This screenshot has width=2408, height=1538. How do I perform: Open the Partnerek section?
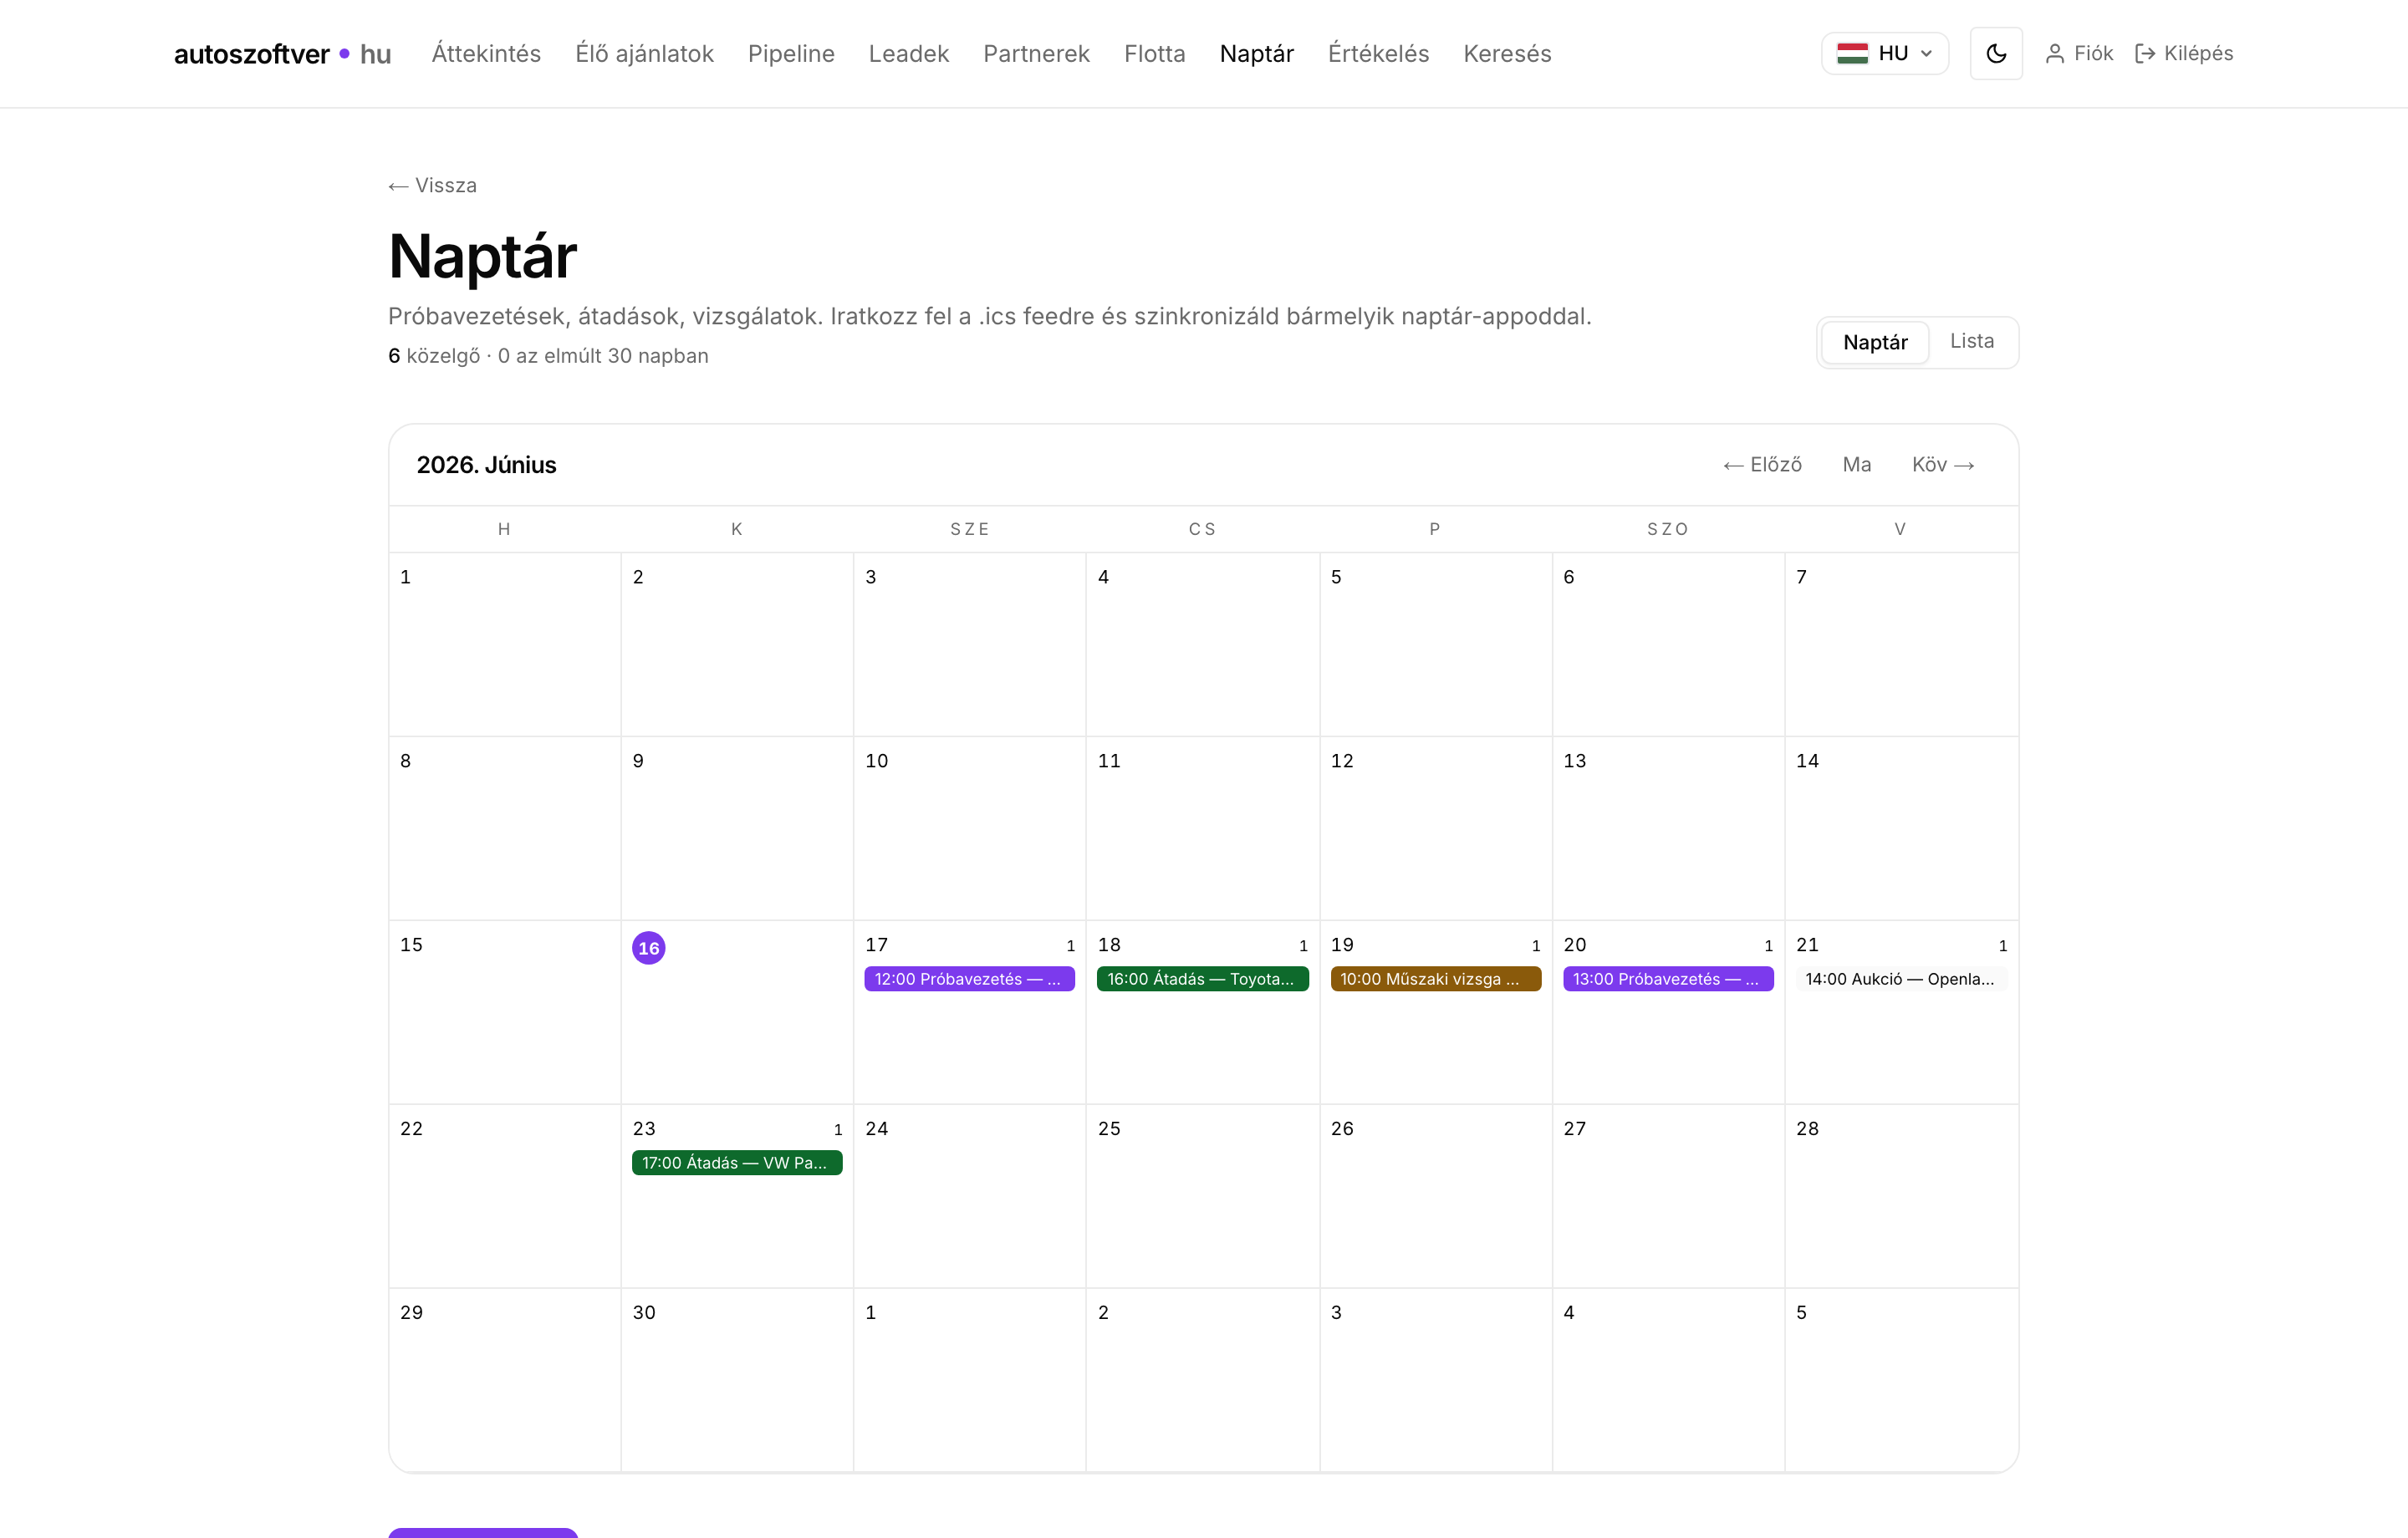click(x=1036, y=54)
